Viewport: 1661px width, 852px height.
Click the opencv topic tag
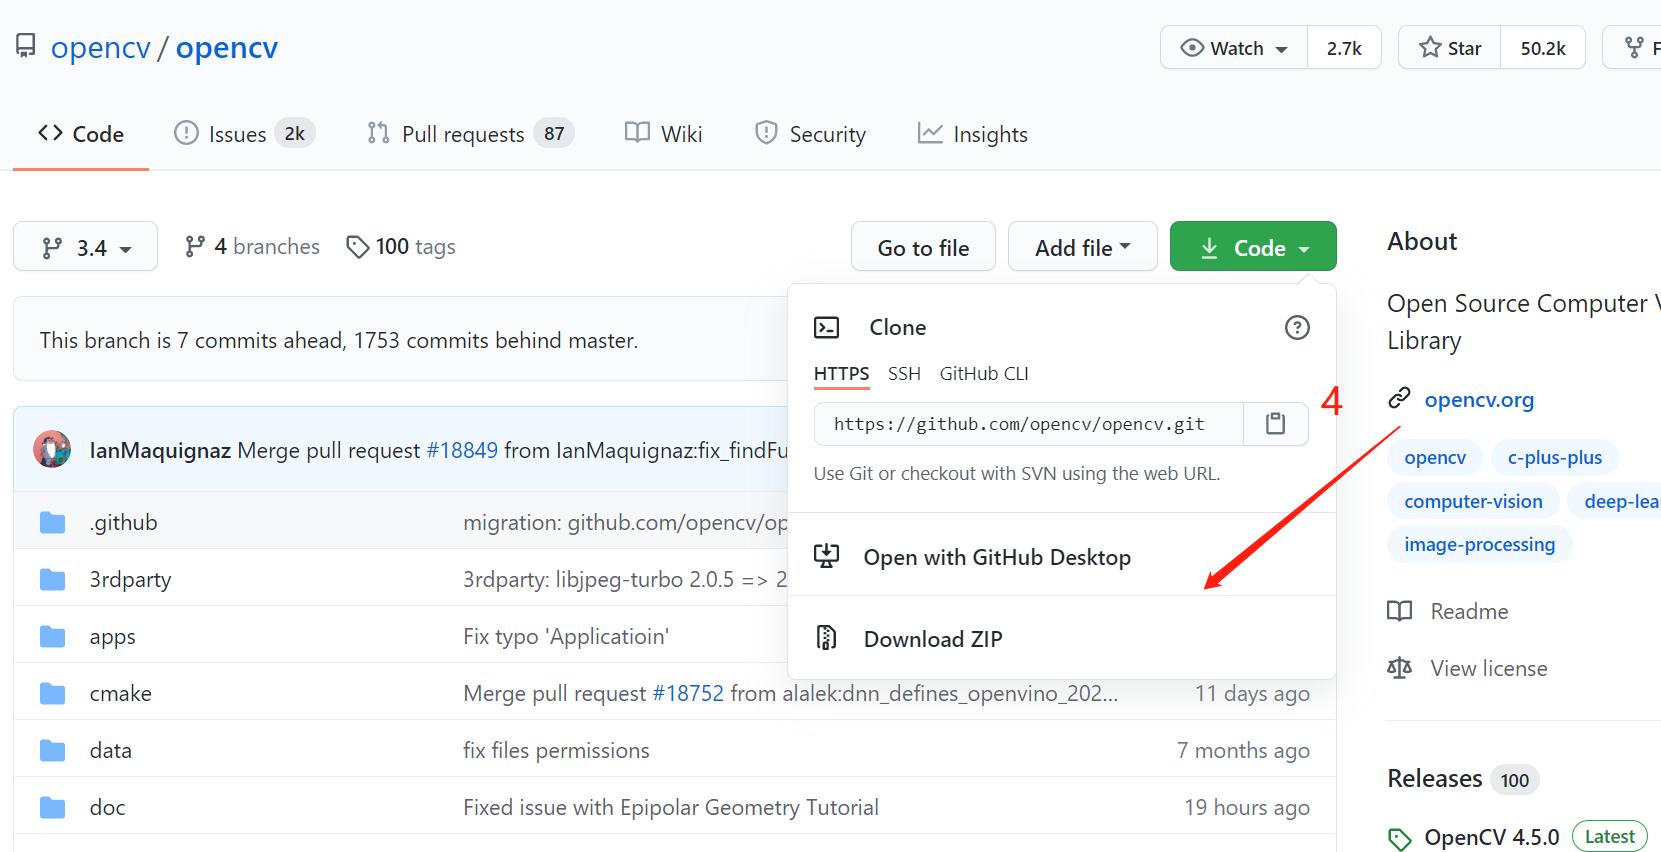[1435, 457]
